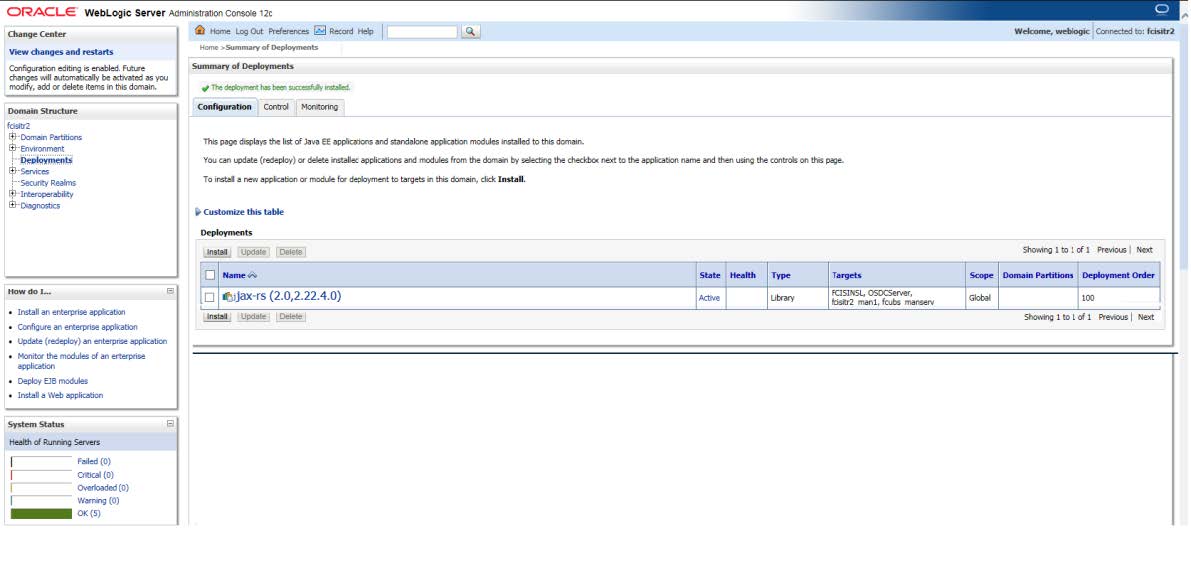The image size is (1191, 578).
Task: Open Update (redeploy) an enterprise application link
Action: pos(92,341)
